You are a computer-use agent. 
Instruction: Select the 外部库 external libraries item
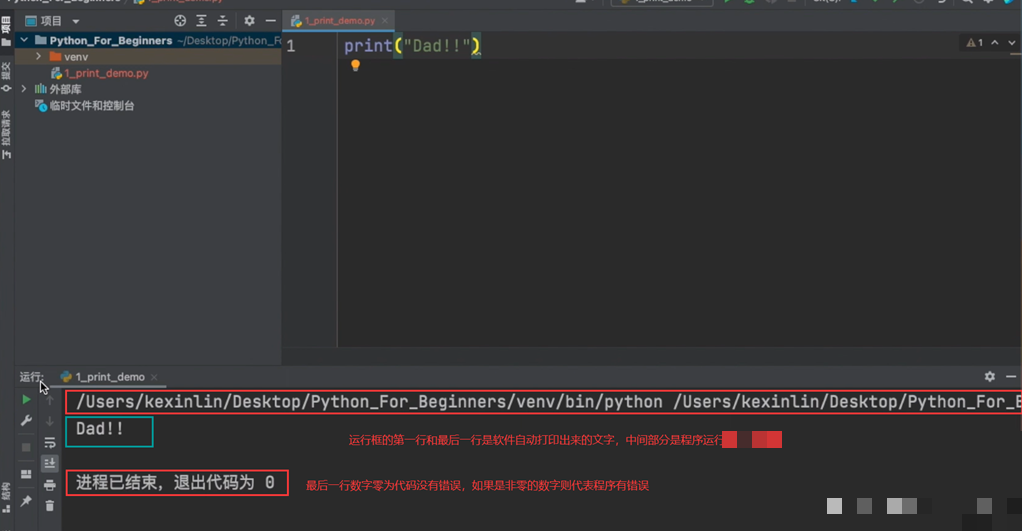pos(58,89)
